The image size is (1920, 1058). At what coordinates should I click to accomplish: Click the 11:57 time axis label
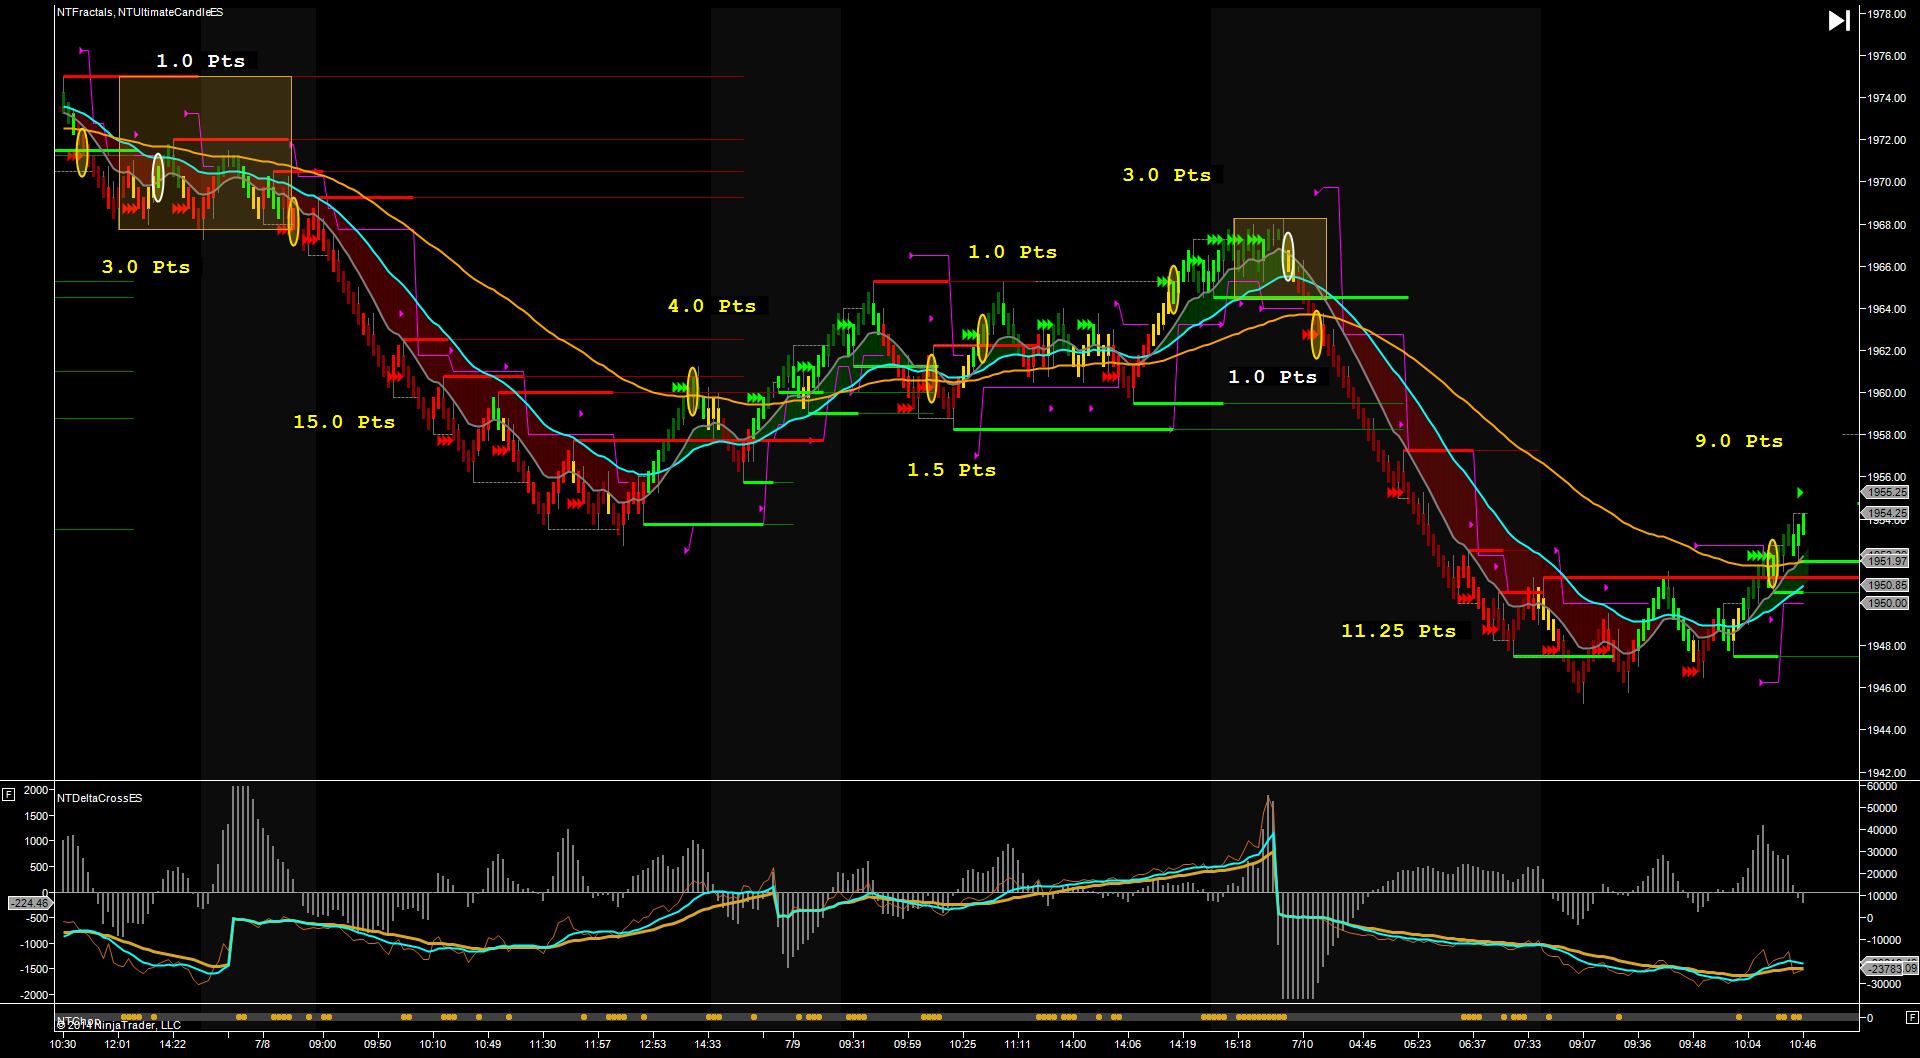pyautogui.click(x=597, y=1044)
